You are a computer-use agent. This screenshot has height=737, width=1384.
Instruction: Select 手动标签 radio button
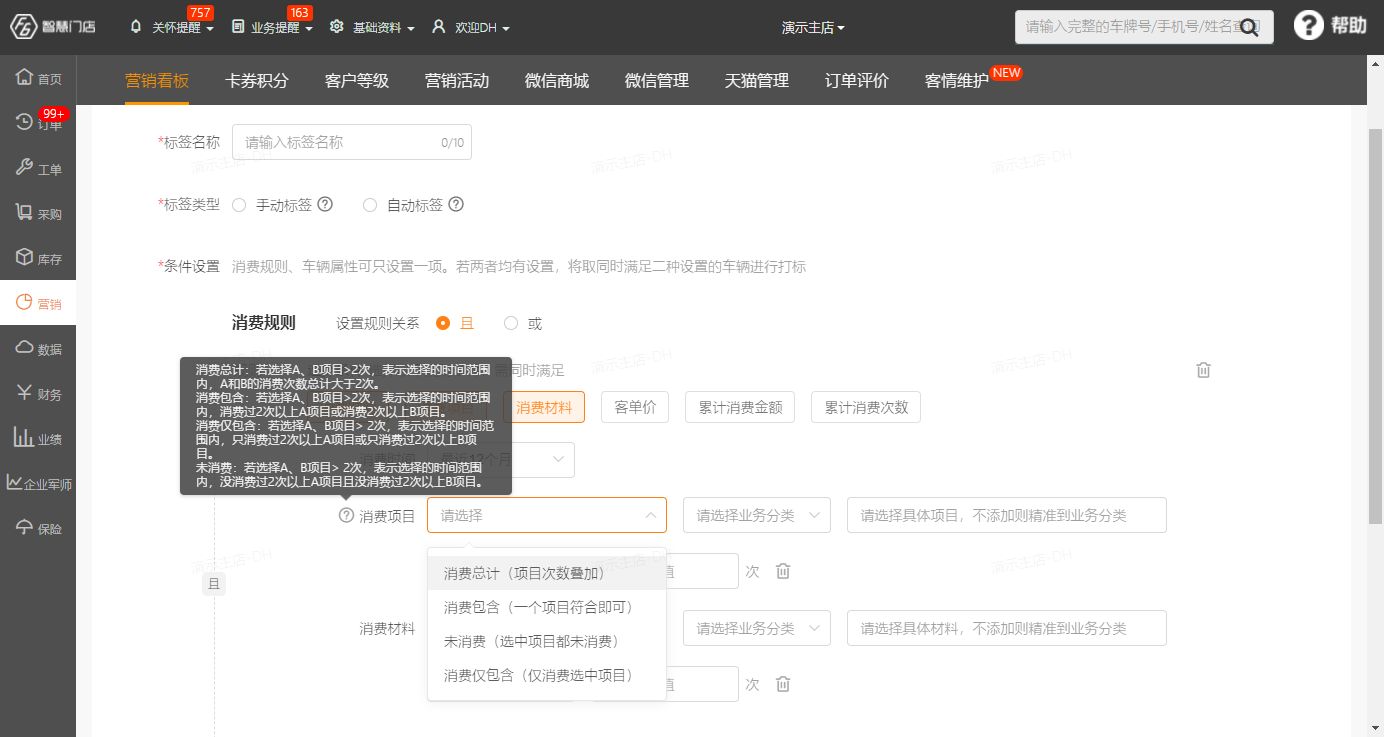pos(238,205)
